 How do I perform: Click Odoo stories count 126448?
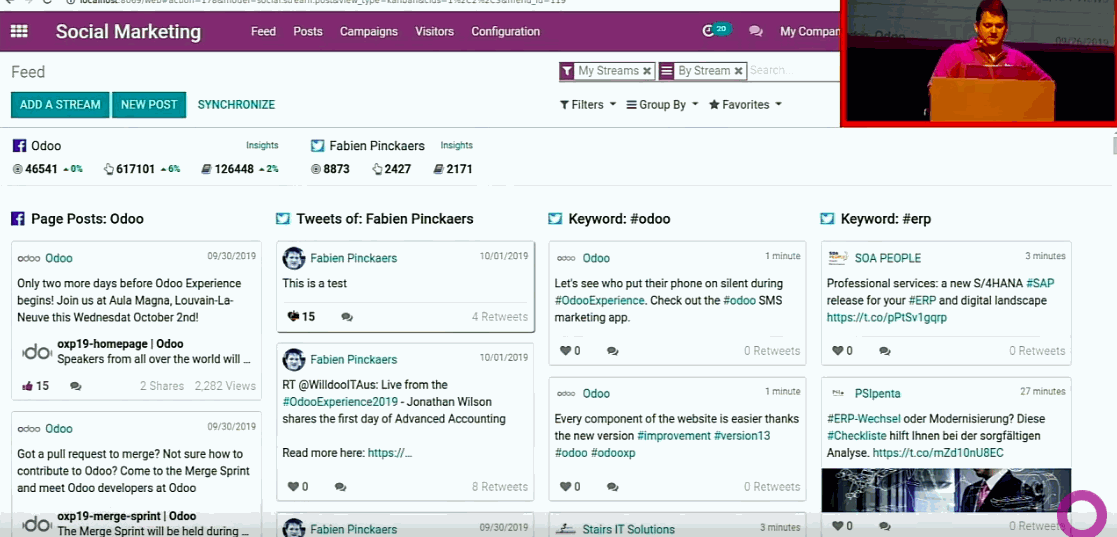(234, 170)
